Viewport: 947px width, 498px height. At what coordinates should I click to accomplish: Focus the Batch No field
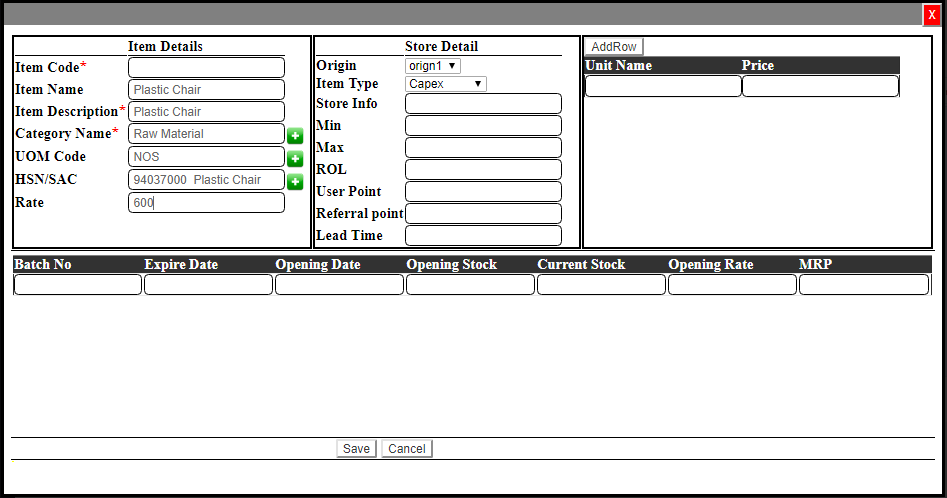(x=78, y=285)
